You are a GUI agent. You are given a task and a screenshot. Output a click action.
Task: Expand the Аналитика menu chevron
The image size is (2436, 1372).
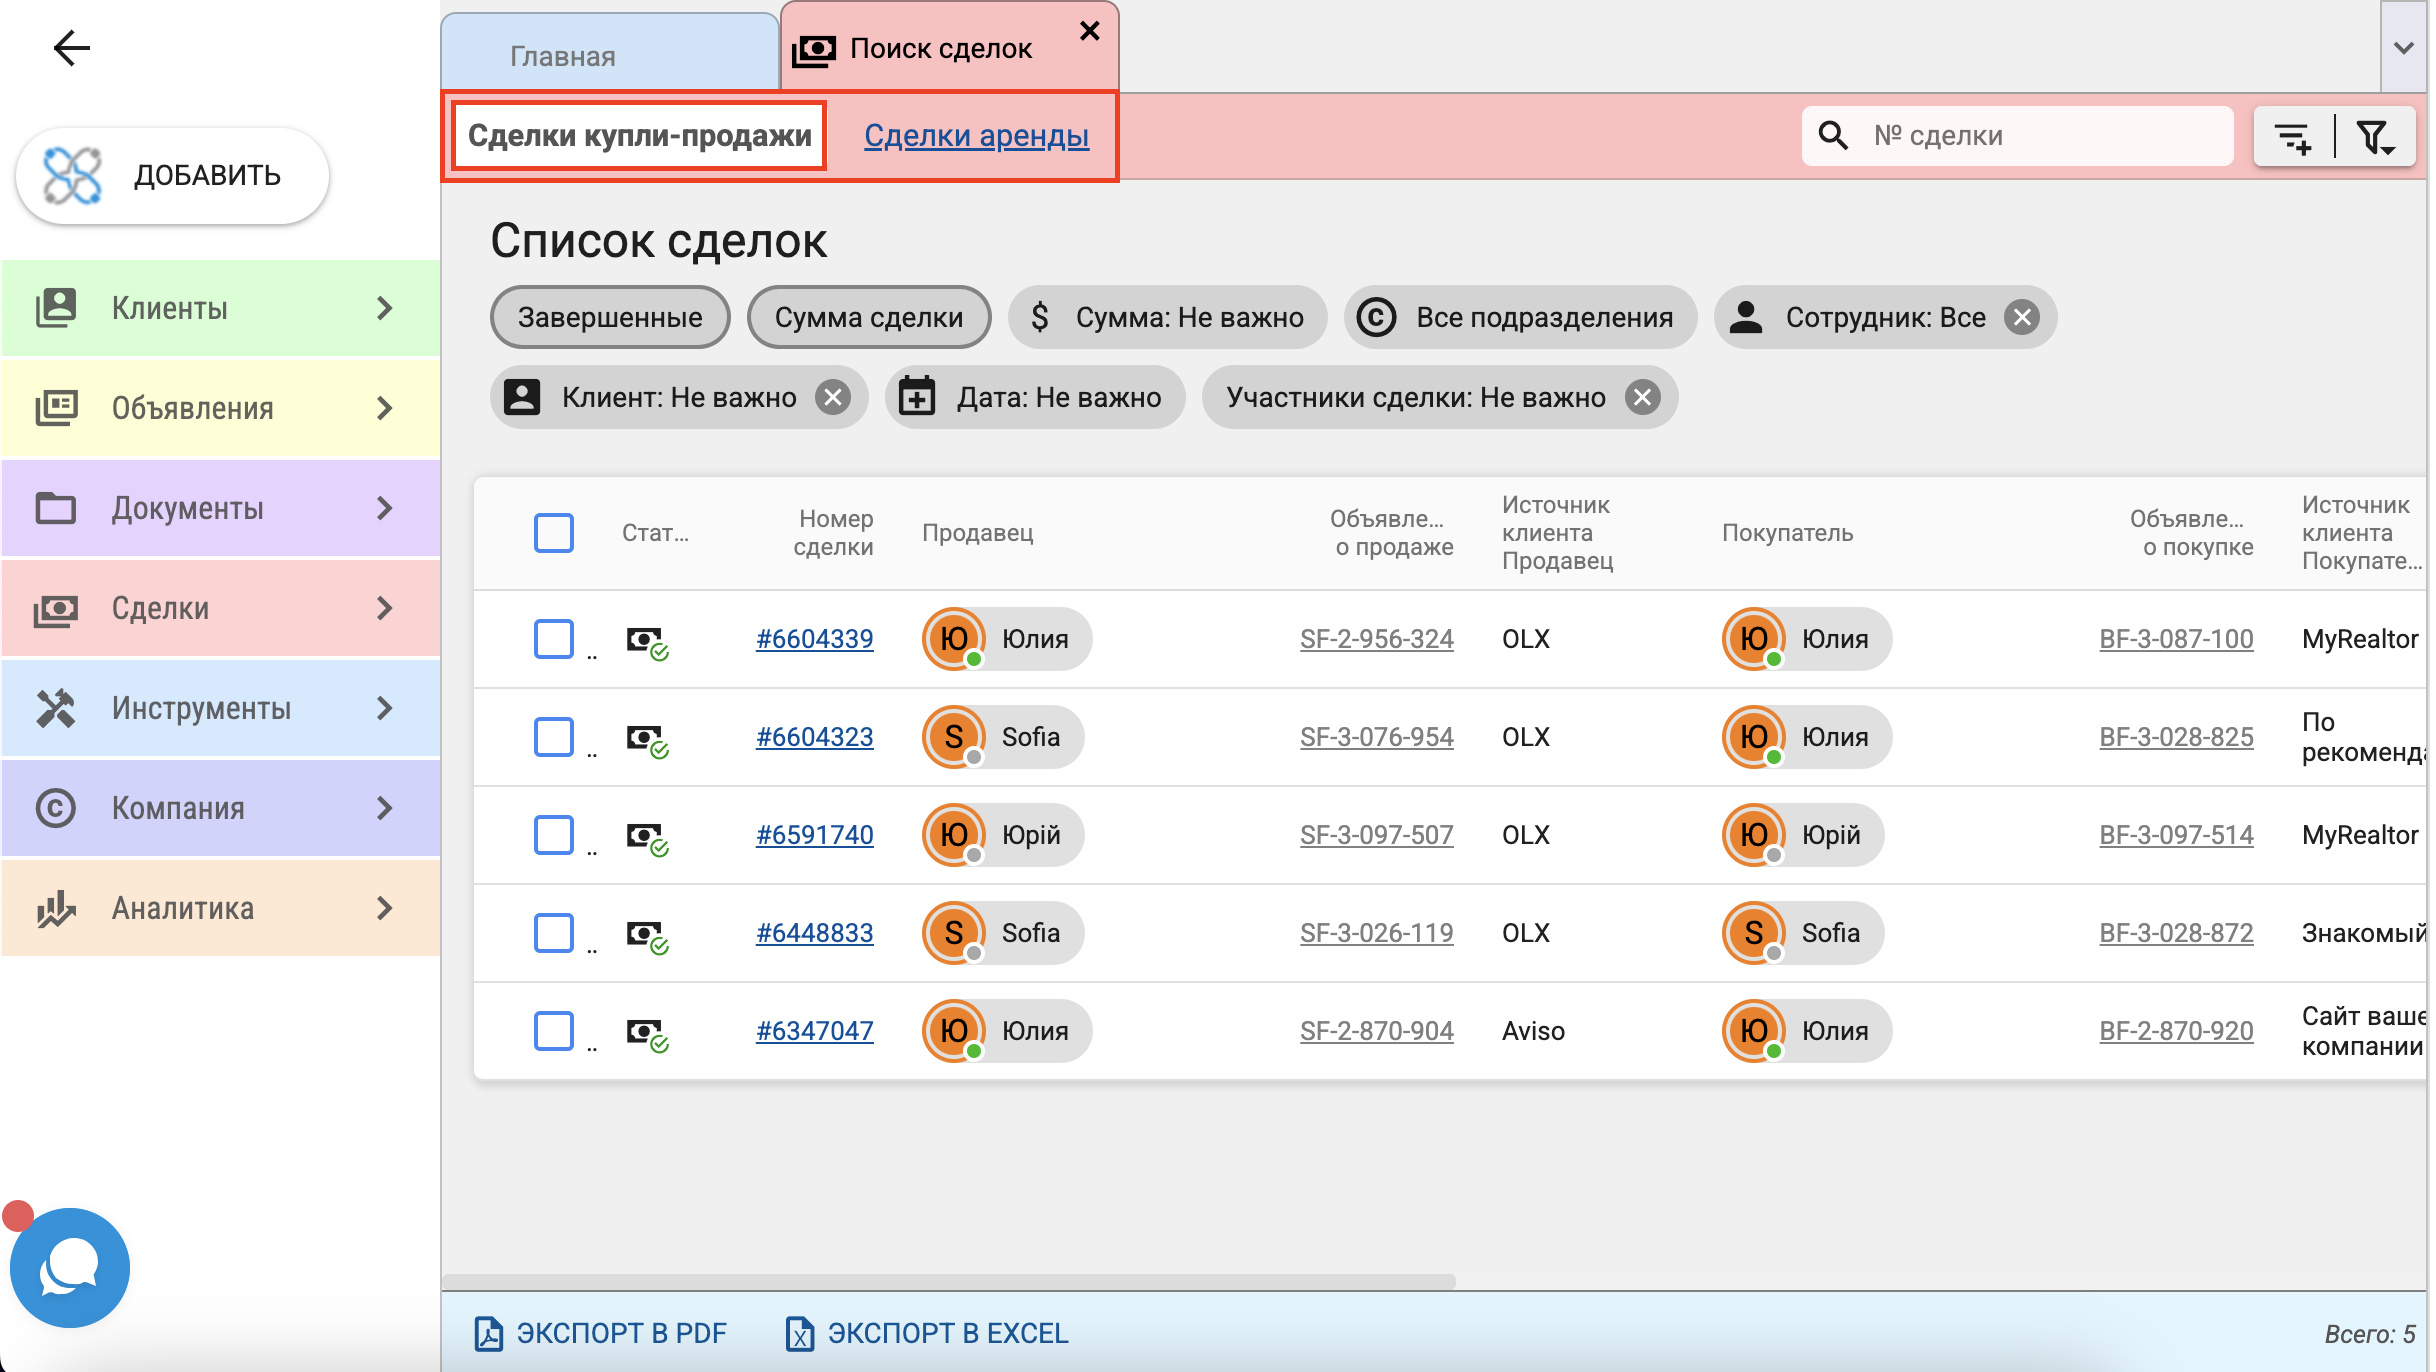[385, 908]
